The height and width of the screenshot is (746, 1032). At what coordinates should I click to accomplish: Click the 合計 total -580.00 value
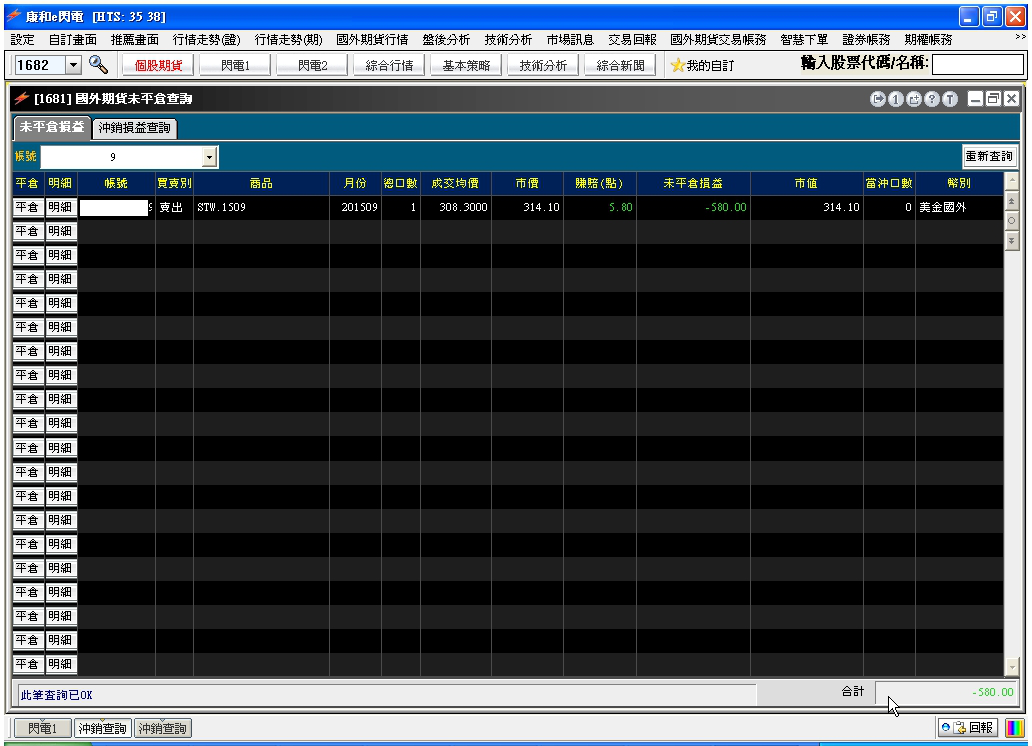point(946,693)
